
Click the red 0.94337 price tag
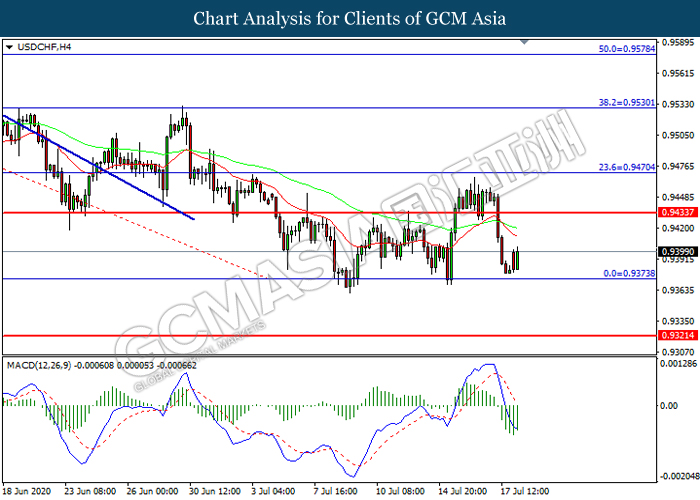pos(678,212)
